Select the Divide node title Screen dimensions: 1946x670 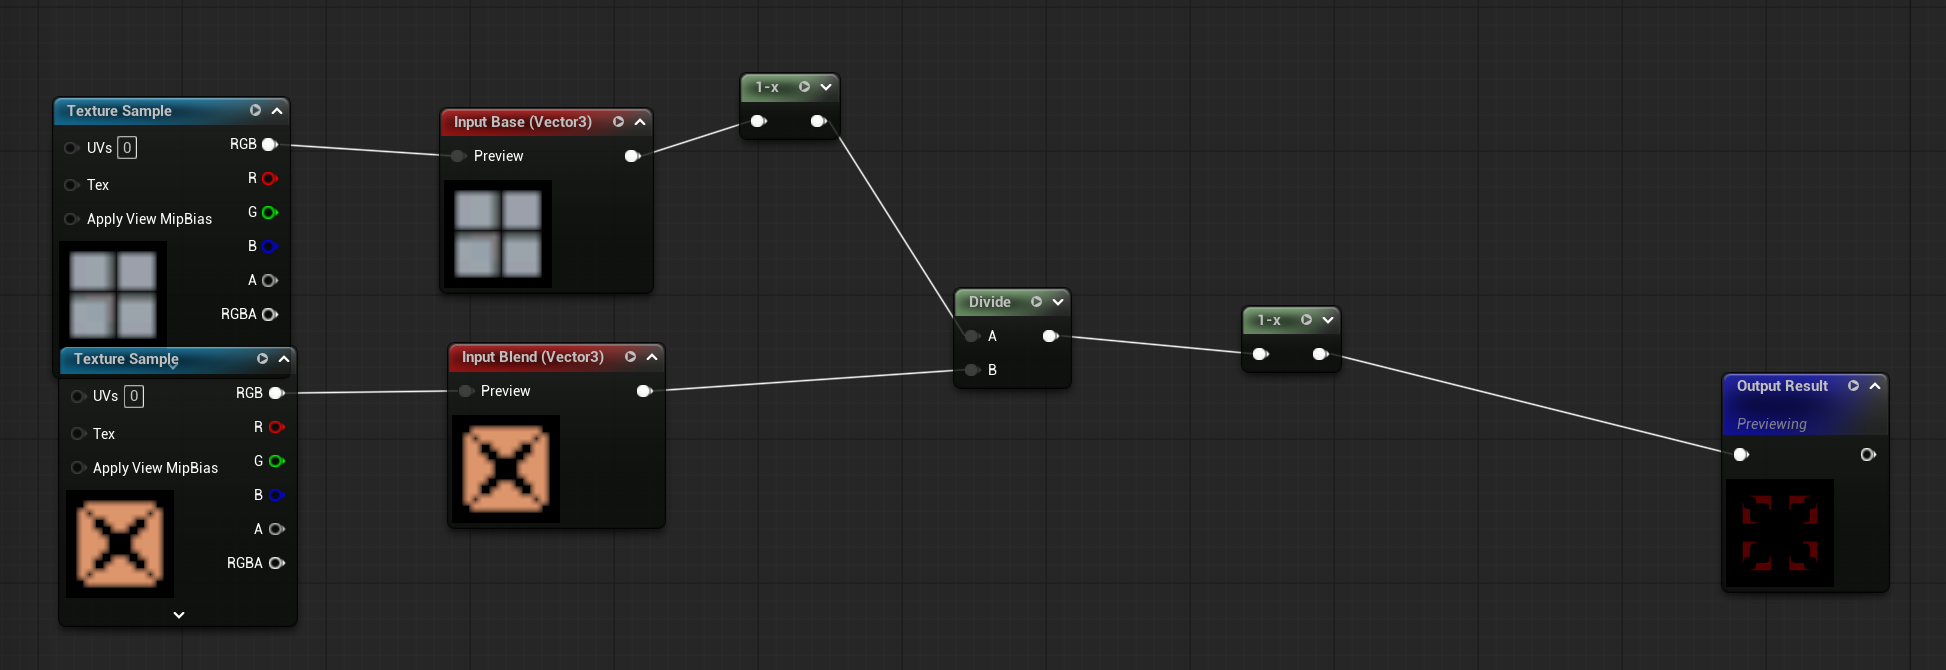coord(990,302)
